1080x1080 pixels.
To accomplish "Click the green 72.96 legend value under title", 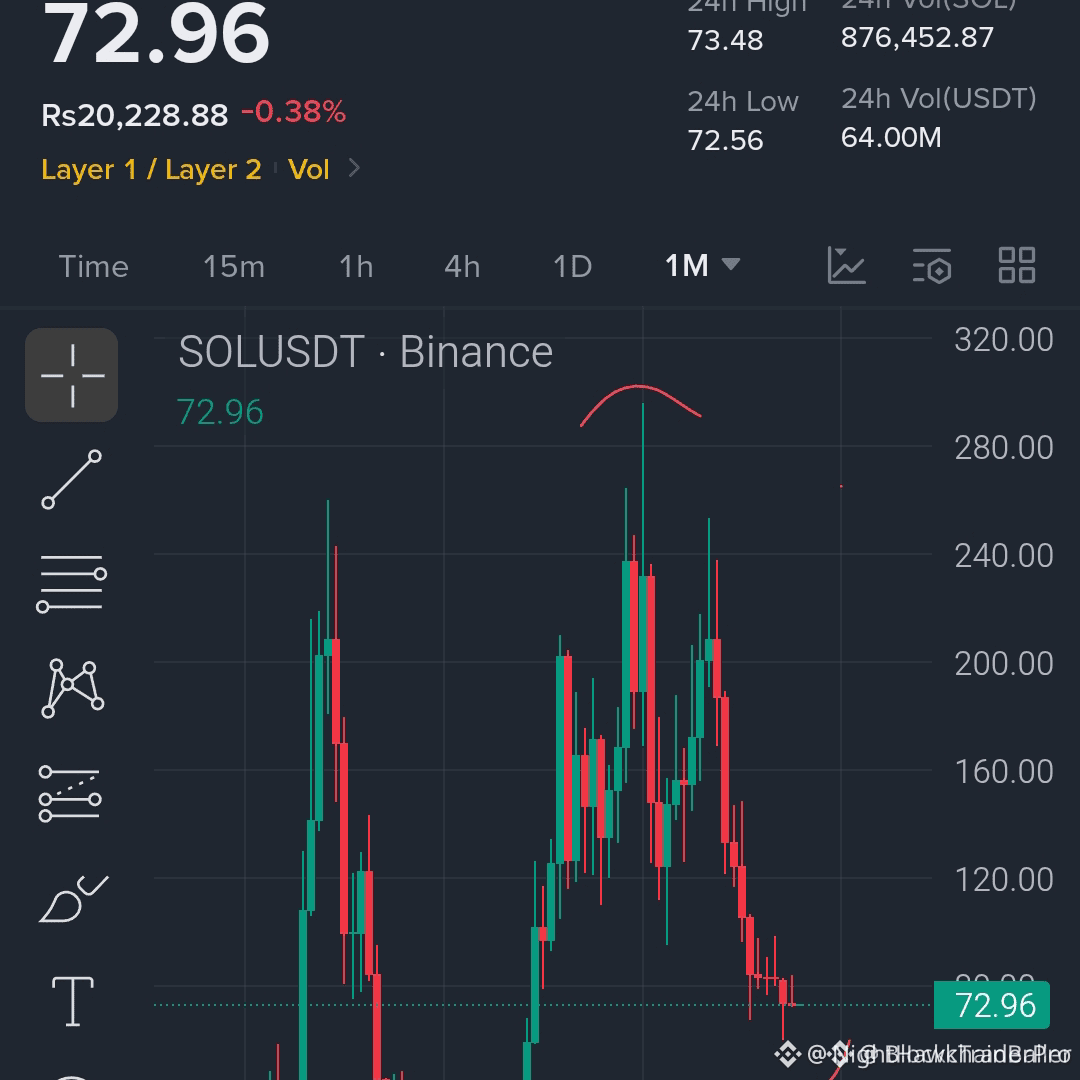I will coord(220,413).
